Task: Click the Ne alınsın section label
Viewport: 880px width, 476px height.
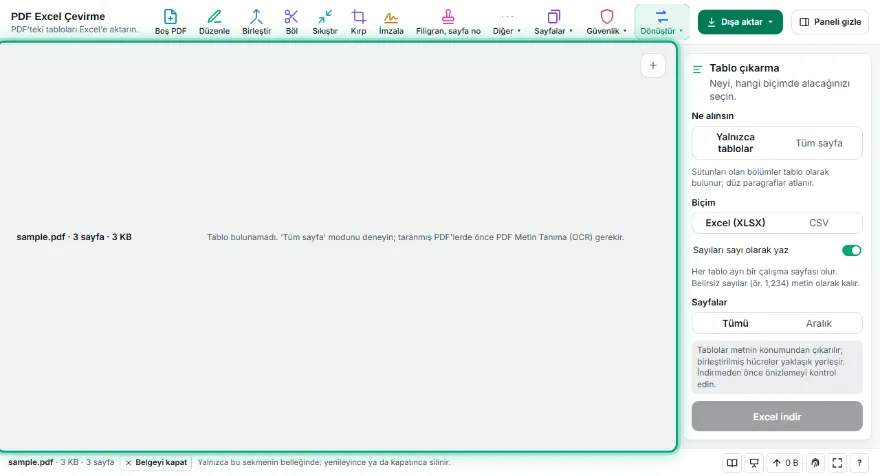Action: click(x=712, y=116)
